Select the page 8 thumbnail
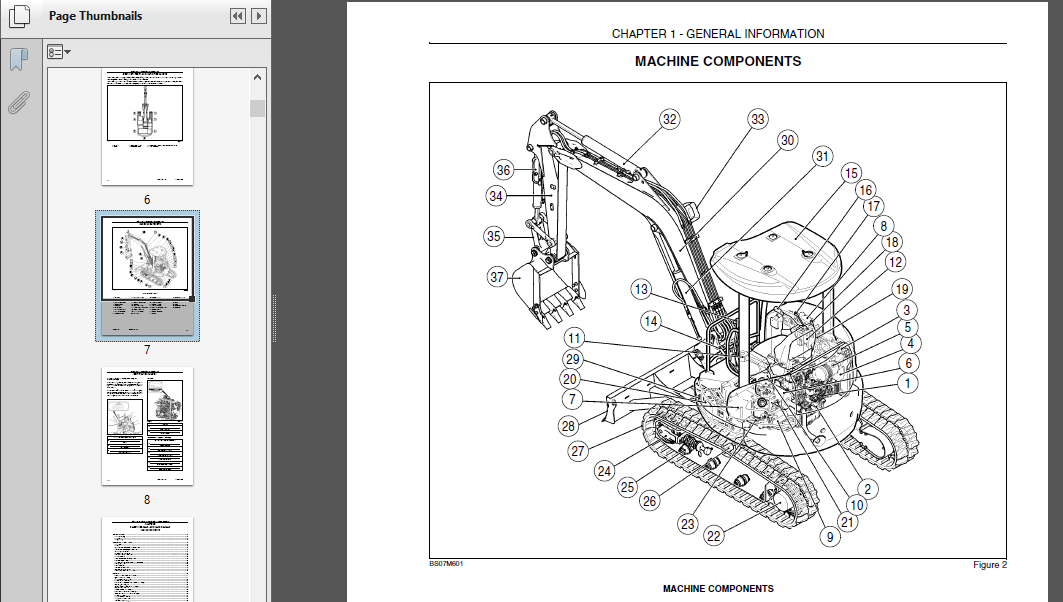Screen dimensions: 1063x602 click(147, 426)
